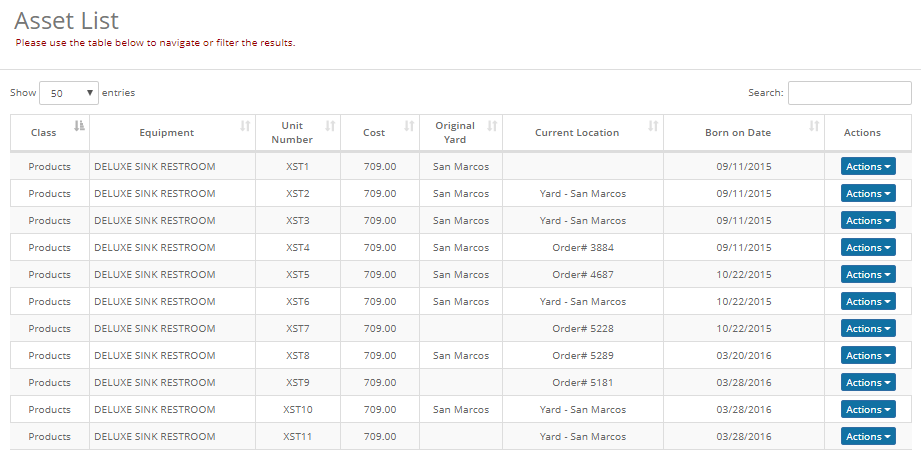Sort the Cost column
This screenshot has height=450, width=921.
click(409, 125)
